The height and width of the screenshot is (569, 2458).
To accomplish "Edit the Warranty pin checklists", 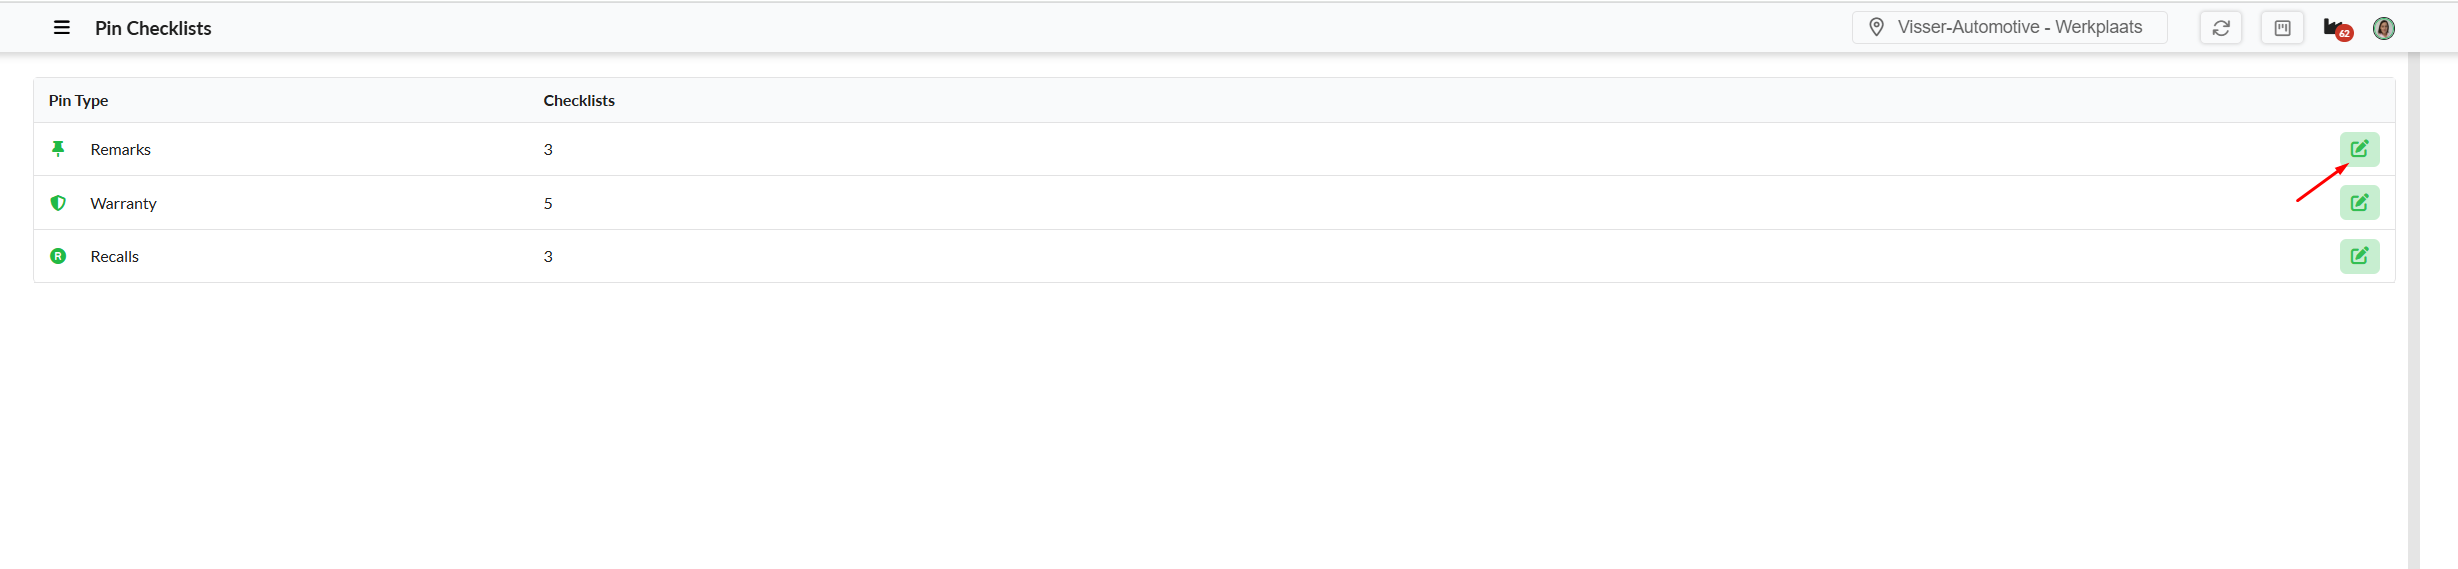I will (2359, 203).
